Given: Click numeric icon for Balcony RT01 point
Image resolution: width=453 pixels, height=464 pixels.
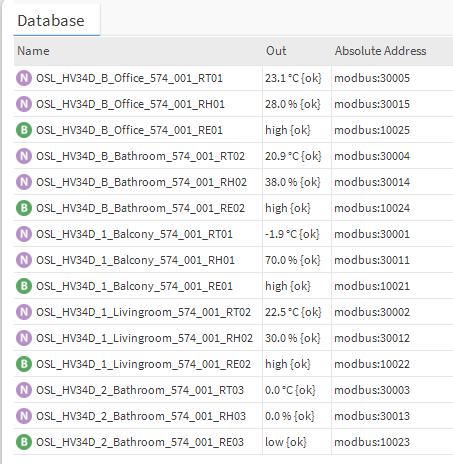Looking at the screenshot, I should (x=24, y=234).
